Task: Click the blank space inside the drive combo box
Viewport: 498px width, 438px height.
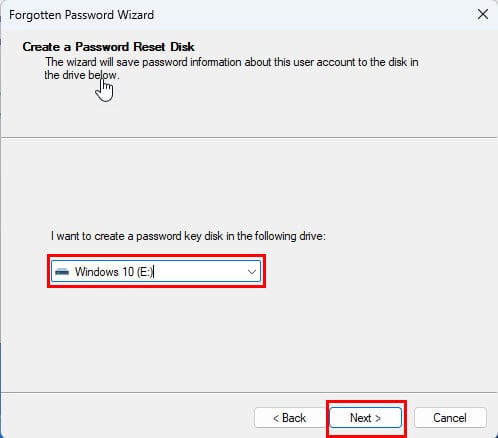Action: (x=200, y=272)
